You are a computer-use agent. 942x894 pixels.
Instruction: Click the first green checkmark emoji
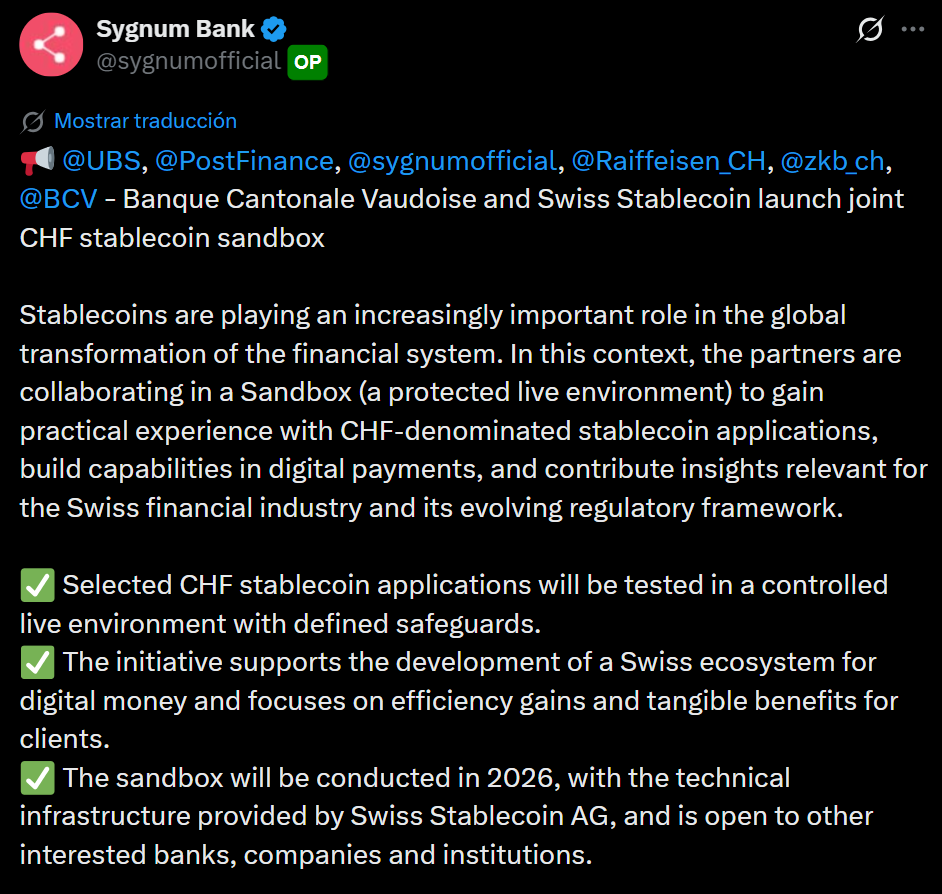click(37, 584)
